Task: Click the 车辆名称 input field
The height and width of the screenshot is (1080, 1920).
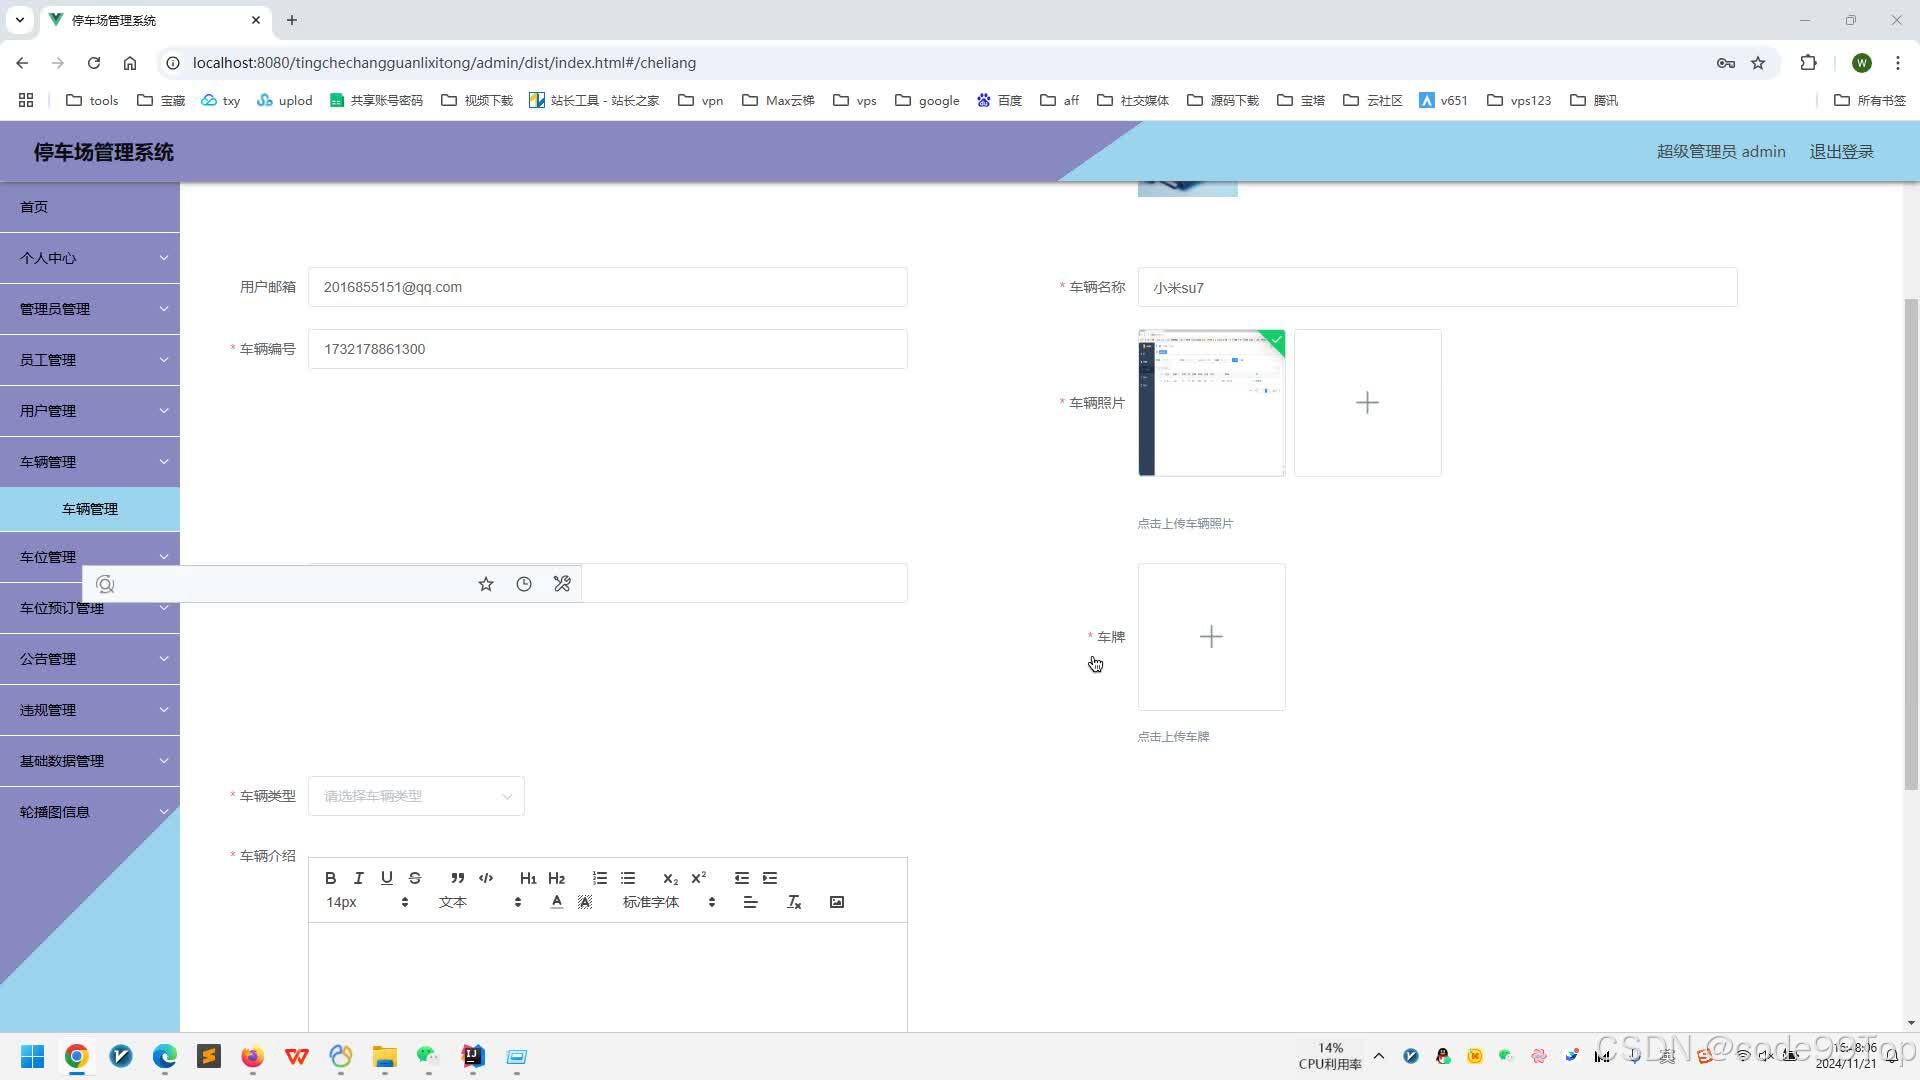Action: [x=1436, y=288]
